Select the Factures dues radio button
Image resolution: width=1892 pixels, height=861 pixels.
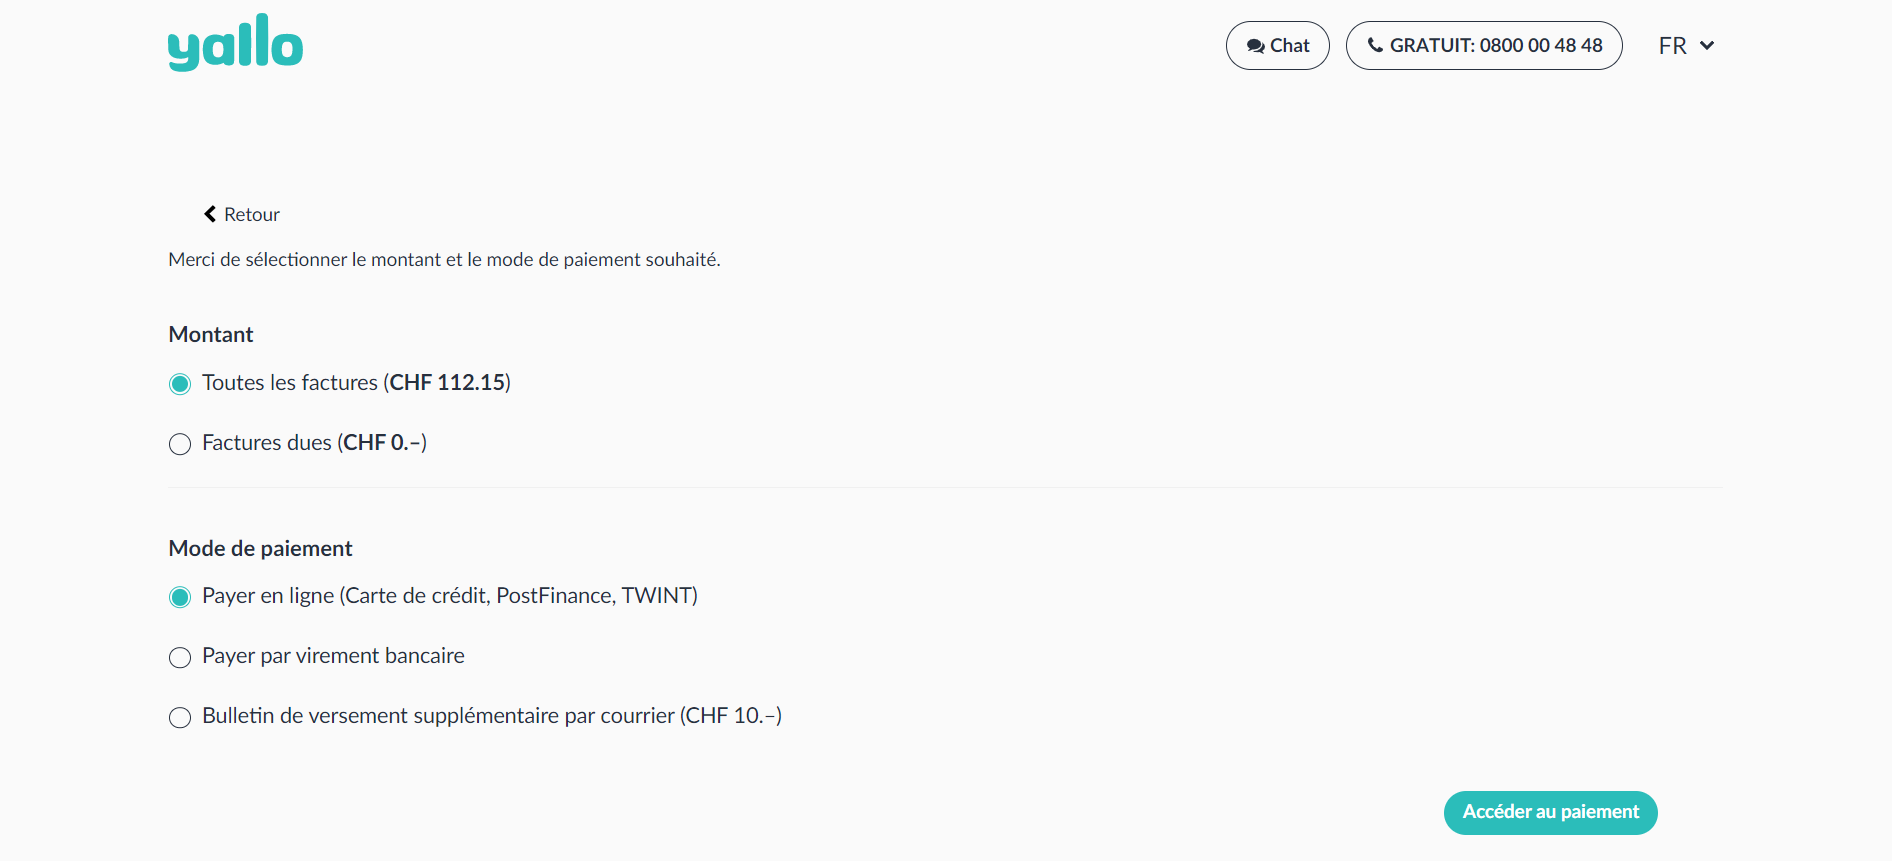[180, 444]
